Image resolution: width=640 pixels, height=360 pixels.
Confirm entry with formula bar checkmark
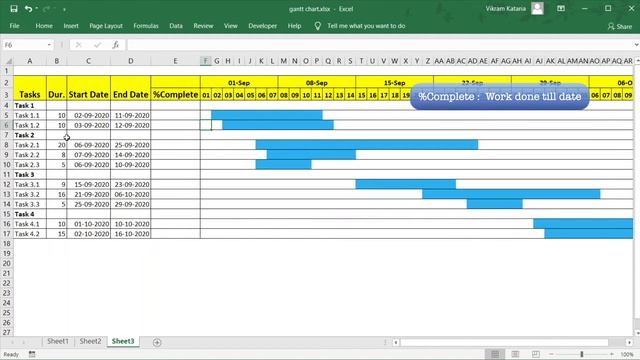97,45
